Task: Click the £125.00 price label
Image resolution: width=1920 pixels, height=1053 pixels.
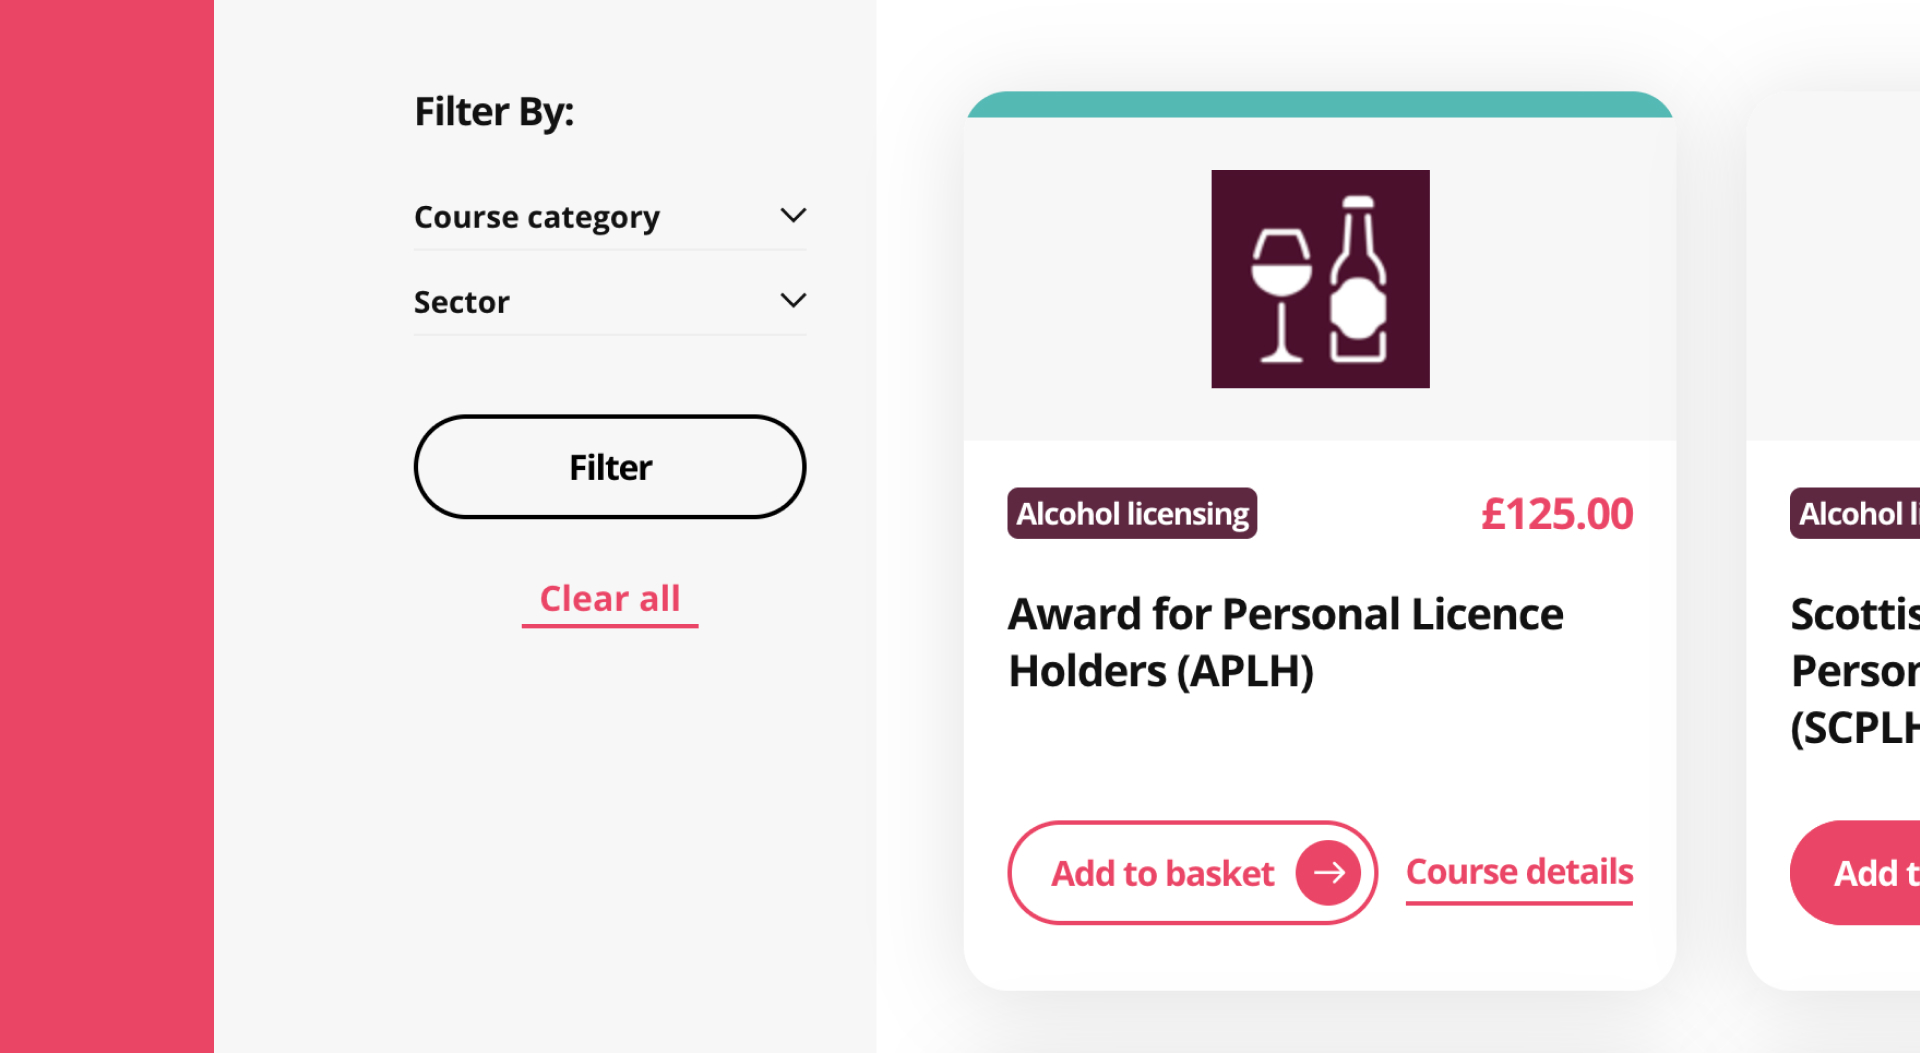Action: [x=1557, y=513]
